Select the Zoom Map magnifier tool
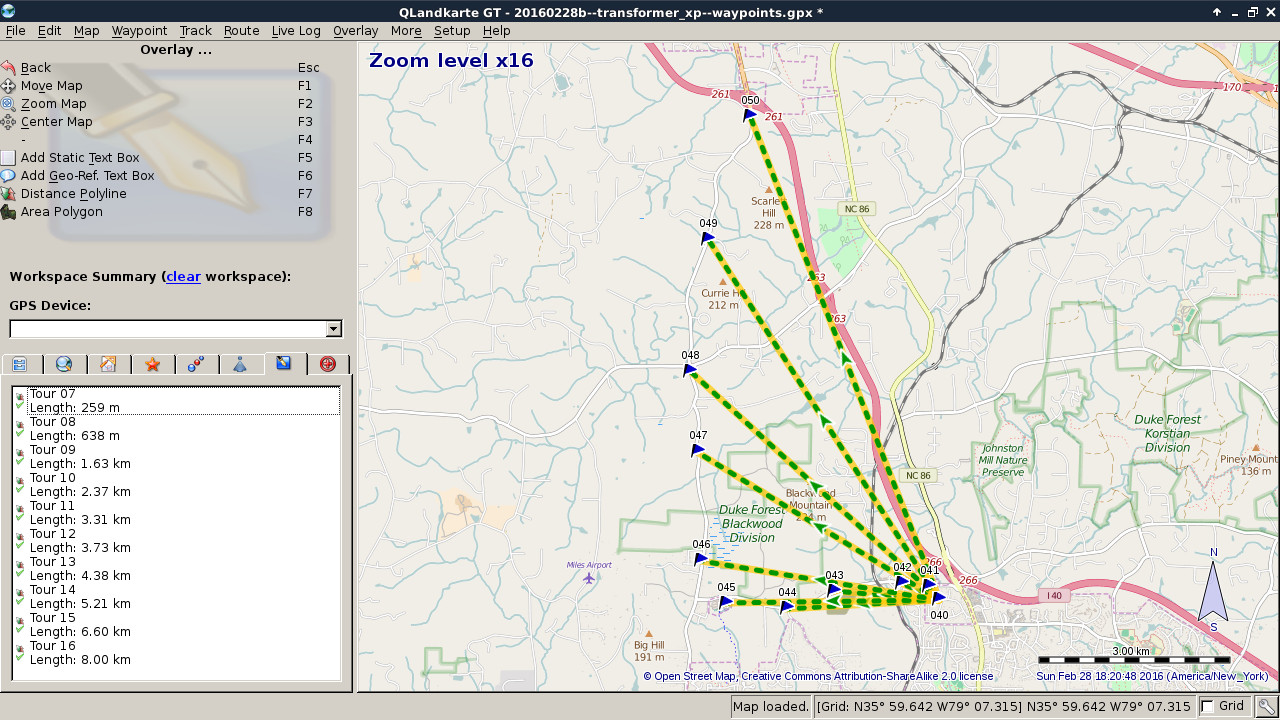 click(x=53, y=104)
